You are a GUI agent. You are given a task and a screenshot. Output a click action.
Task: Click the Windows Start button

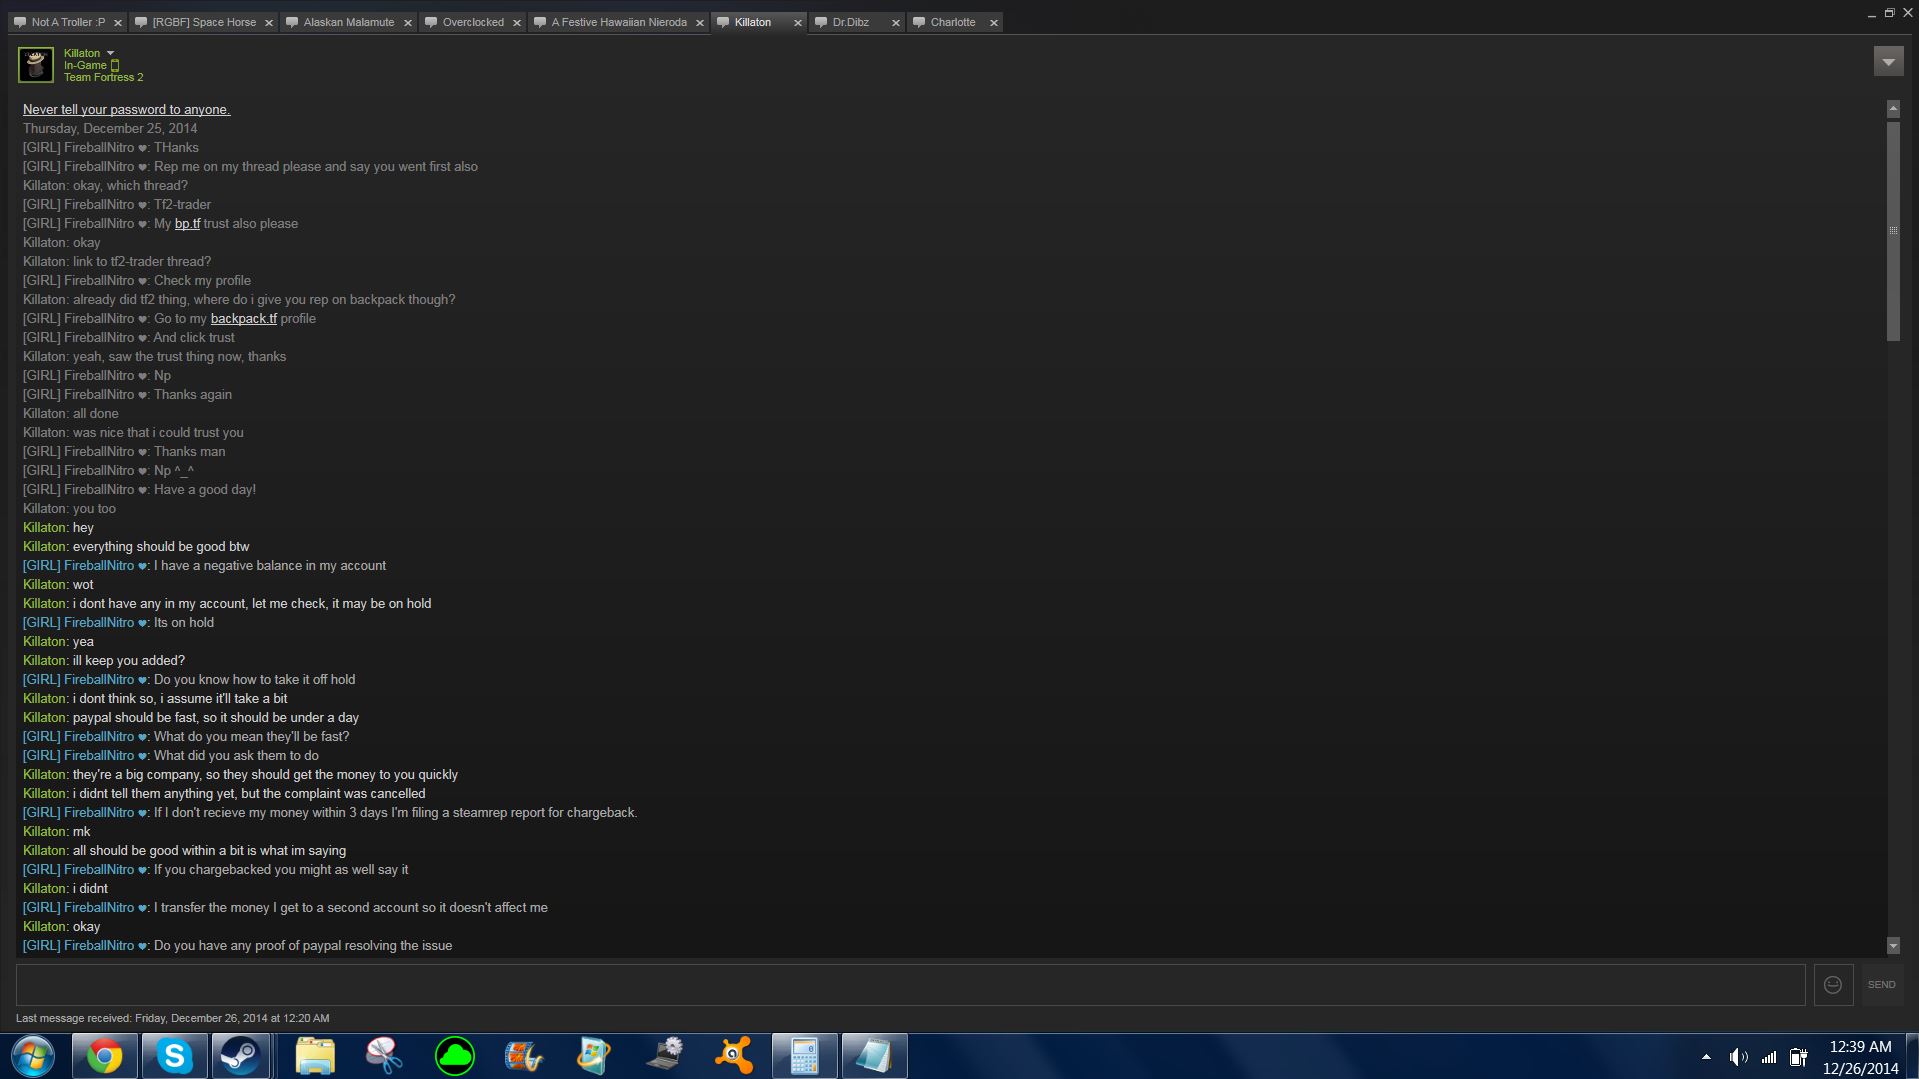(x=33, y=1056)
